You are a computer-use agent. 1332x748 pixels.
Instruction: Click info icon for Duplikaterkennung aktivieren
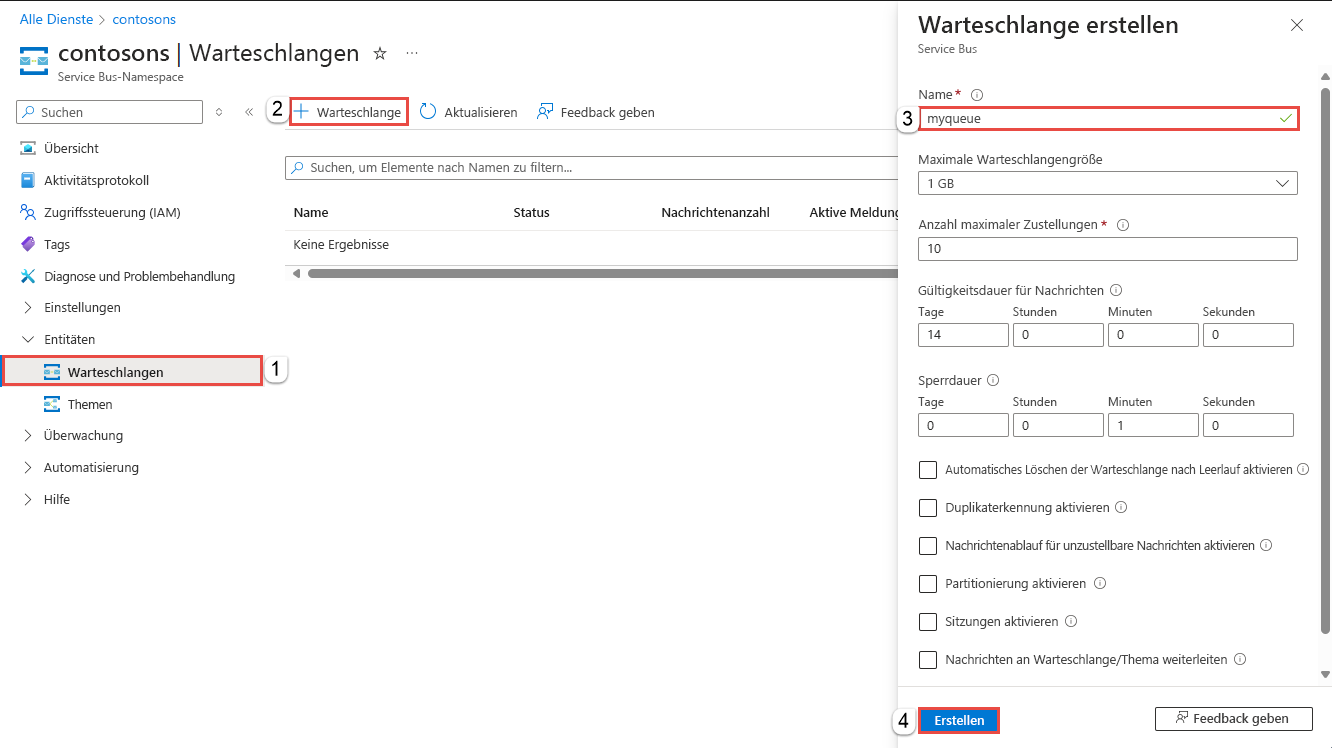coord(1121,507)
